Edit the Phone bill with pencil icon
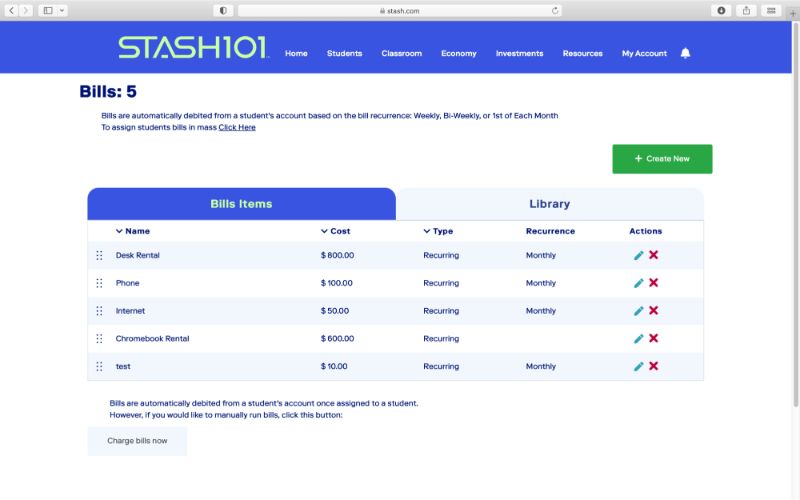This screenshot has width=800, height=500. [638, 283]
